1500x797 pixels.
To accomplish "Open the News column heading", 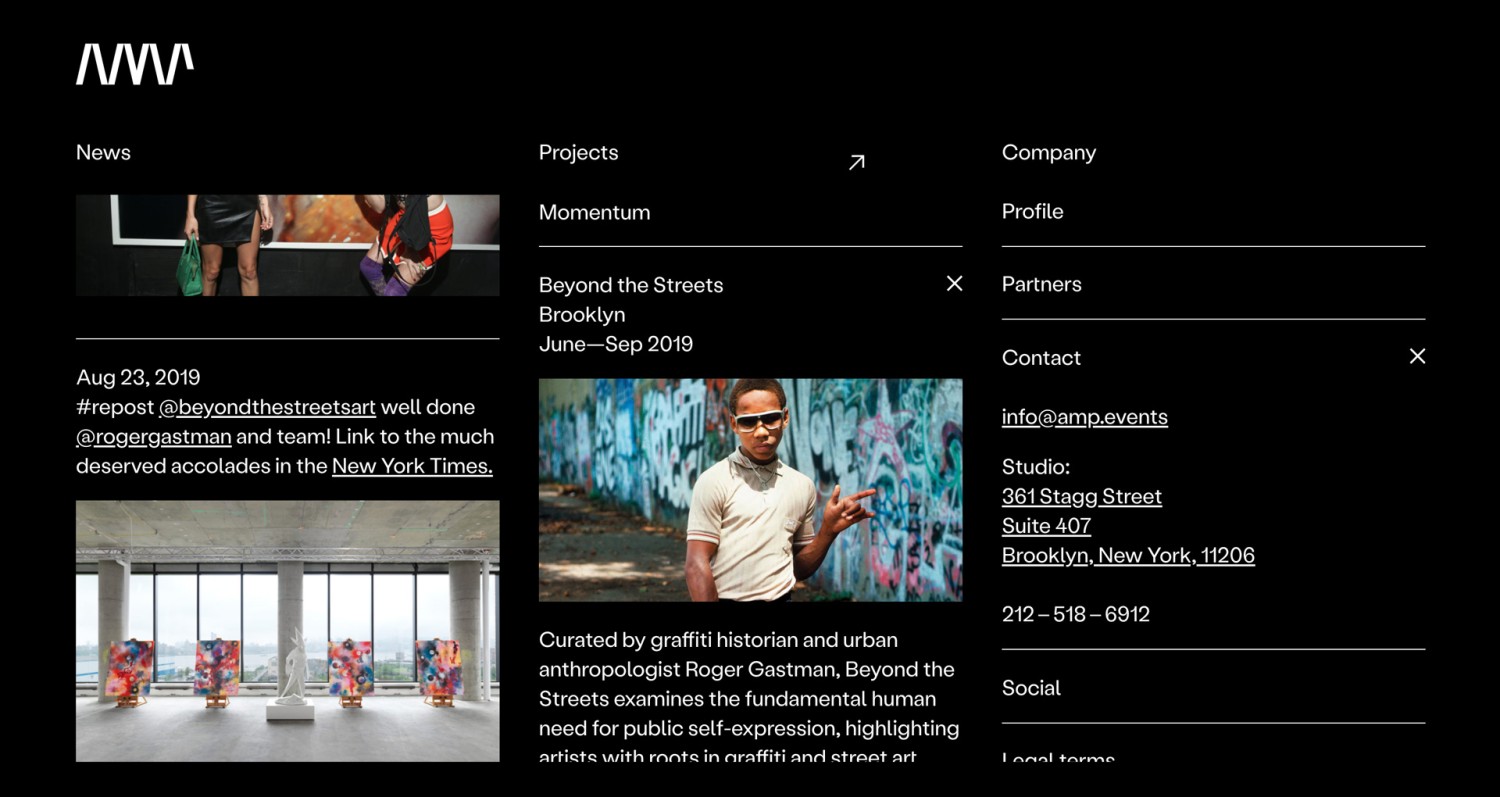I will point(103,152).
